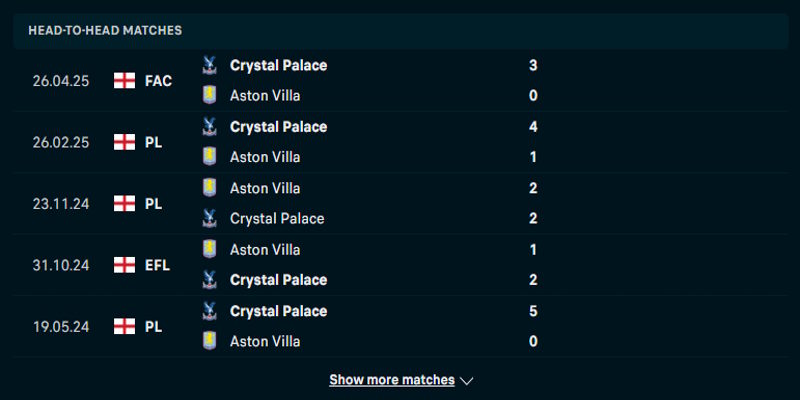Click England flag beside FAC competition

pyautogui.click(x=125, y=81)
